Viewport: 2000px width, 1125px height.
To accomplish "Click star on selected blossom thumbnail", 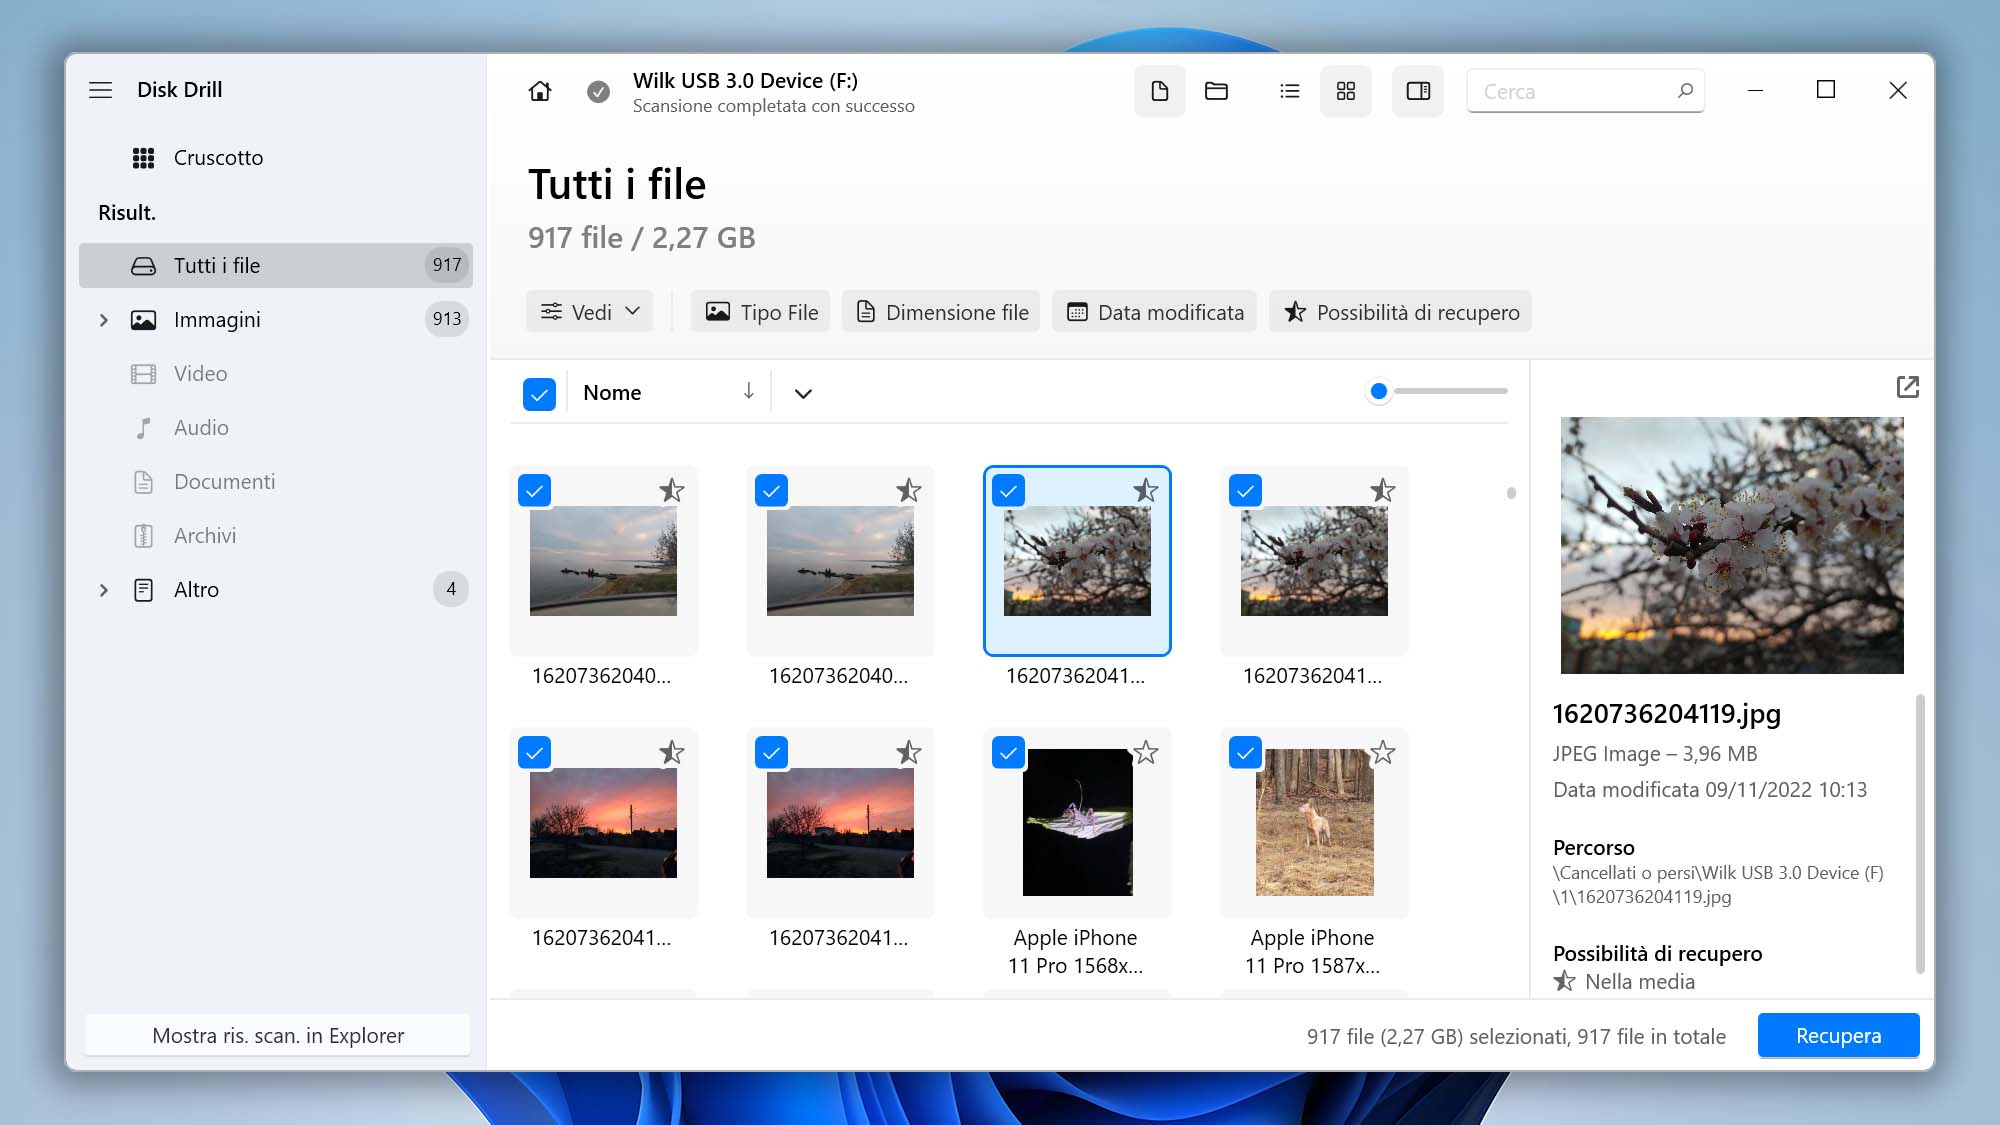I will tap(1146, 490).
